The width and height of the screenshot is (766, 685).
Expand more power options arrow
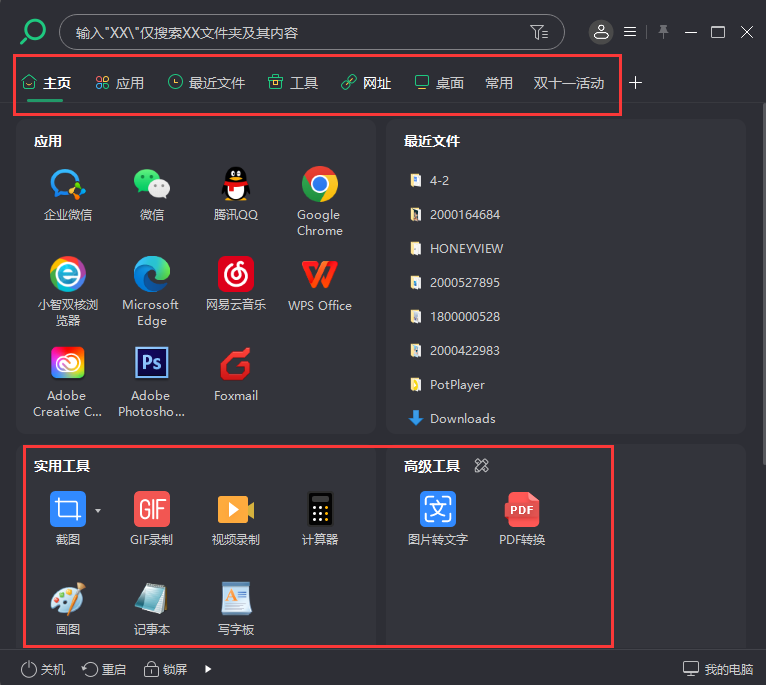(208, 669)
